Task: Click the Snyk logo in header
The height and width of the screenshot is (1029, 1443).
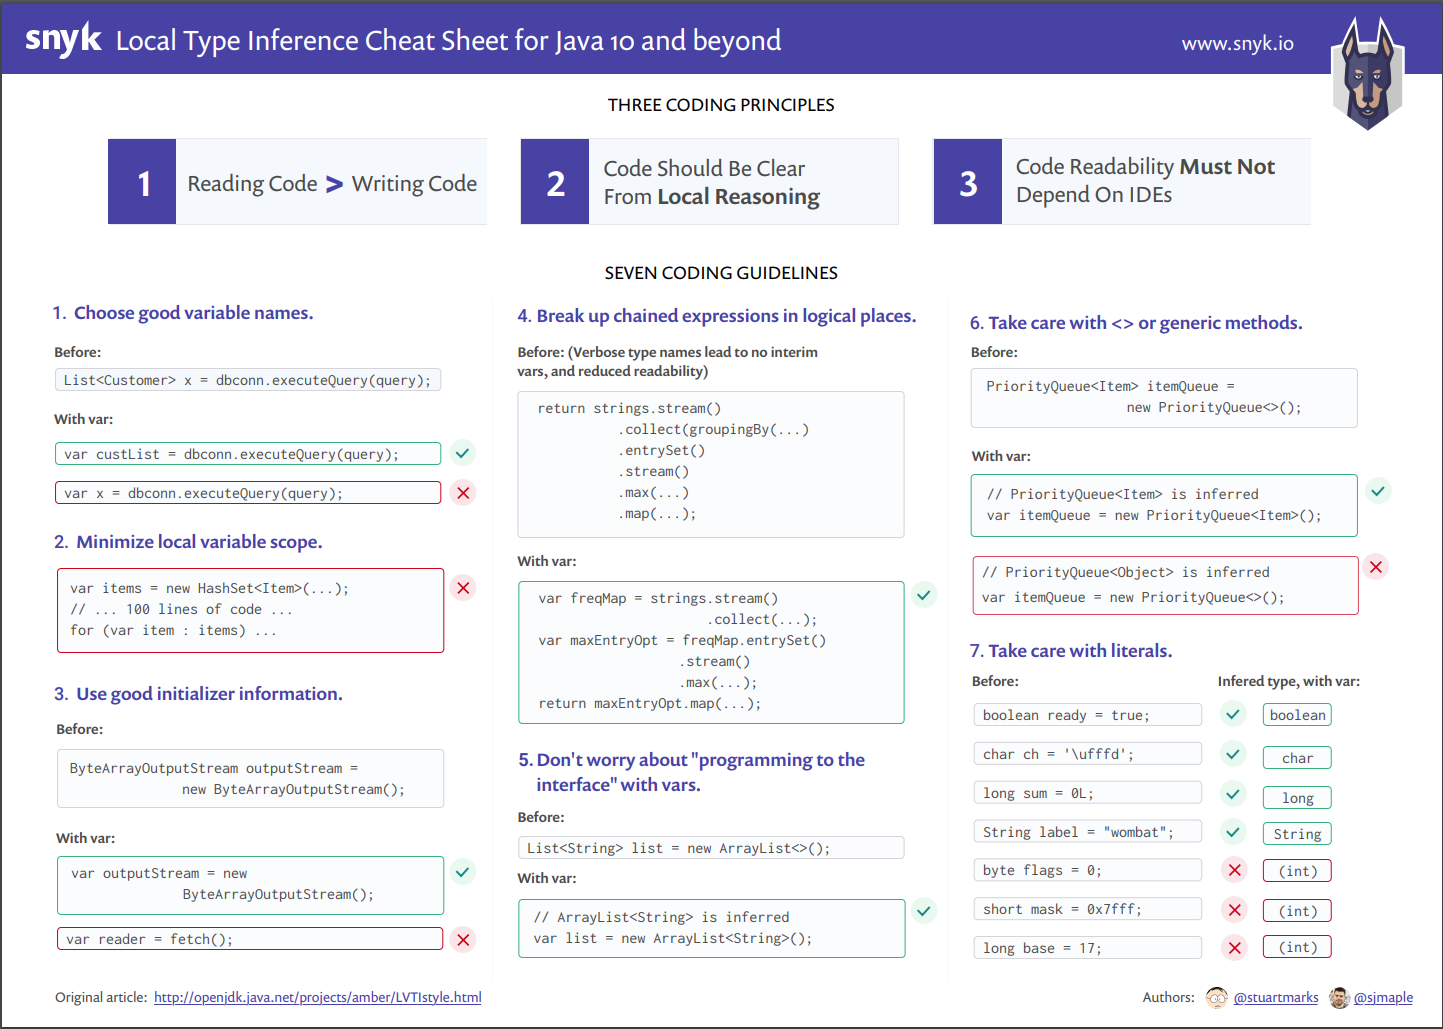Action: tap(63, 39)
